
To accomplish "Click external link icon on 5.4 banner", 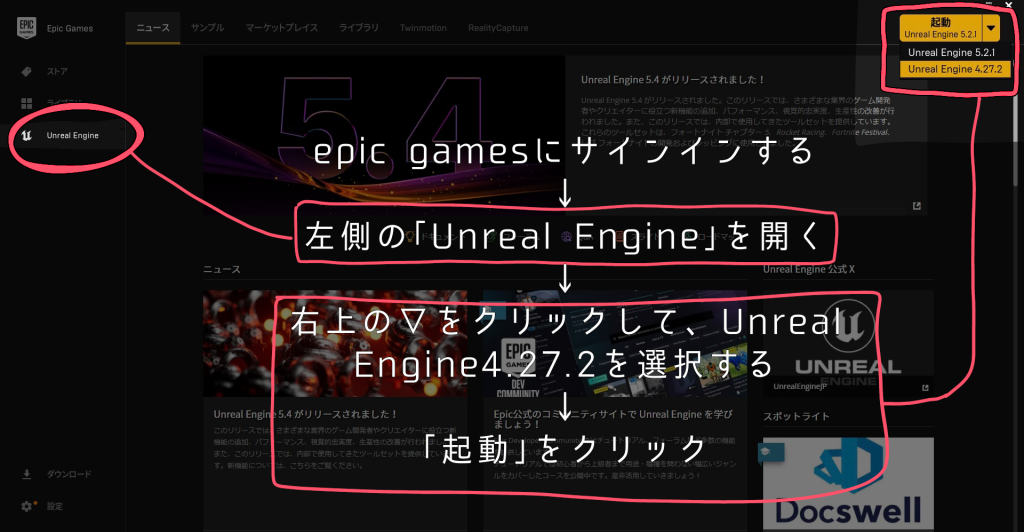I will [916, 206].
